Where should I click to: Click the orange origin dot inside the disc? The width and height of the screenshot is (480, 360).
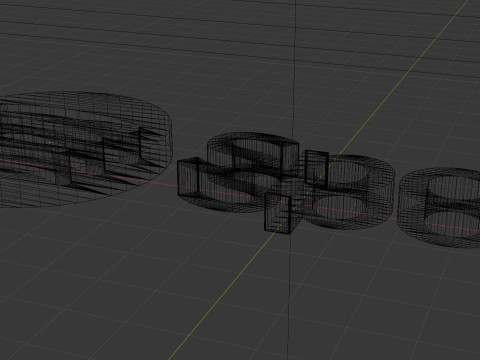point(50,142)
